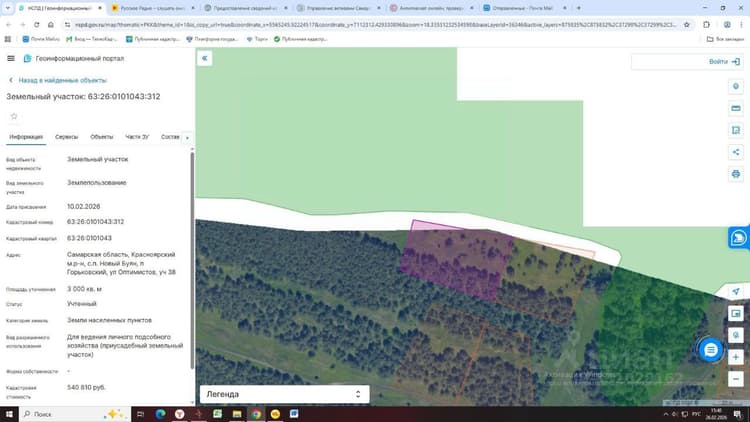Zoom out with the minus button
The image size is (750, 422).
(x=736, y=379)
